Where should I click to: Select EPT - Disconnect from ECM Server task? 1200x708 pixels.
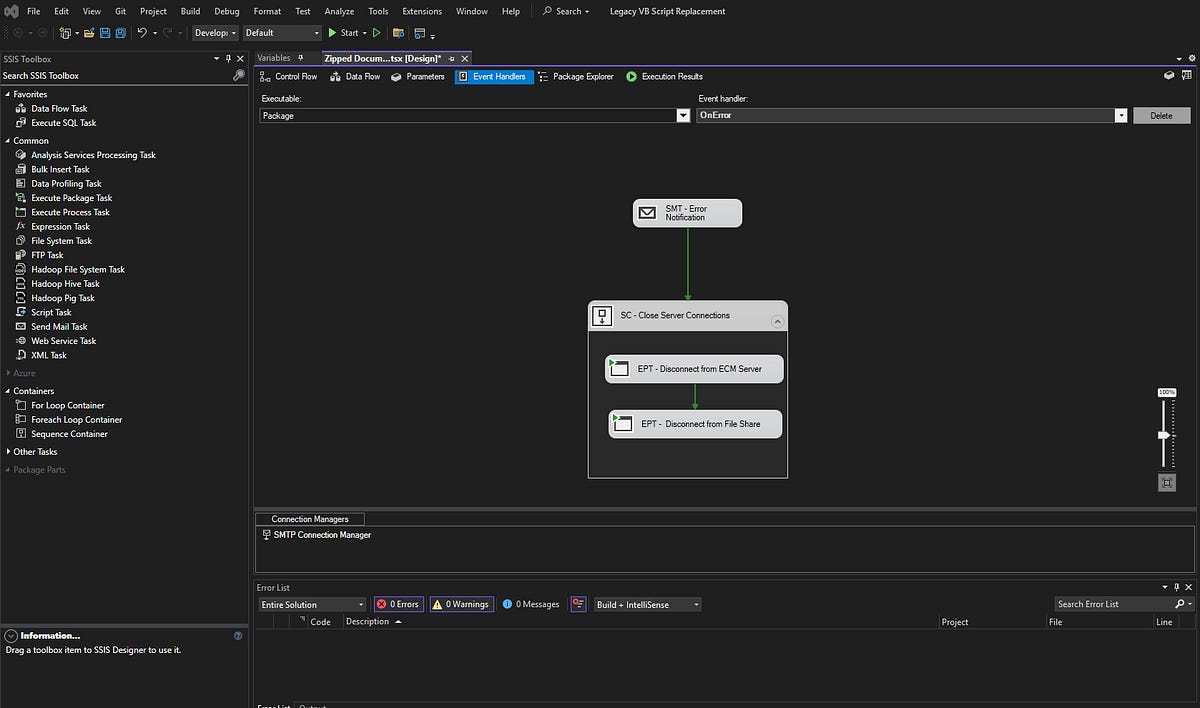pos(694,369)
